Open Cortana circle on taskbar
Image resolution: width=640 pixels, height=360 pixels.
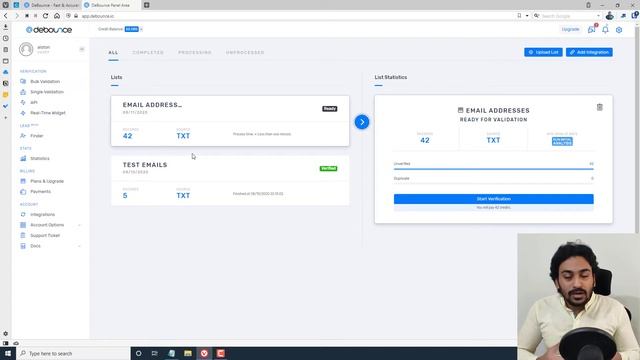pyautogui.click(x=138, y=353)
